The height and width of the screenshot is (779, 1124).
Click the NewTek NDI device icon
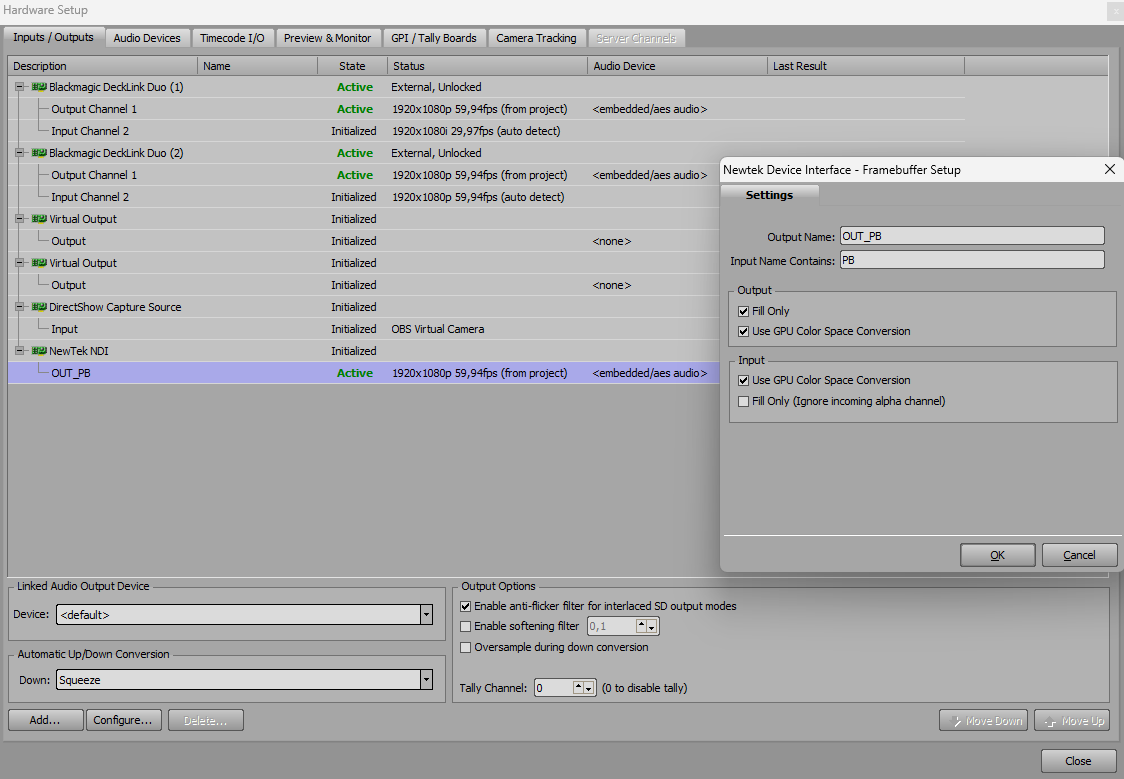point(39,351)
